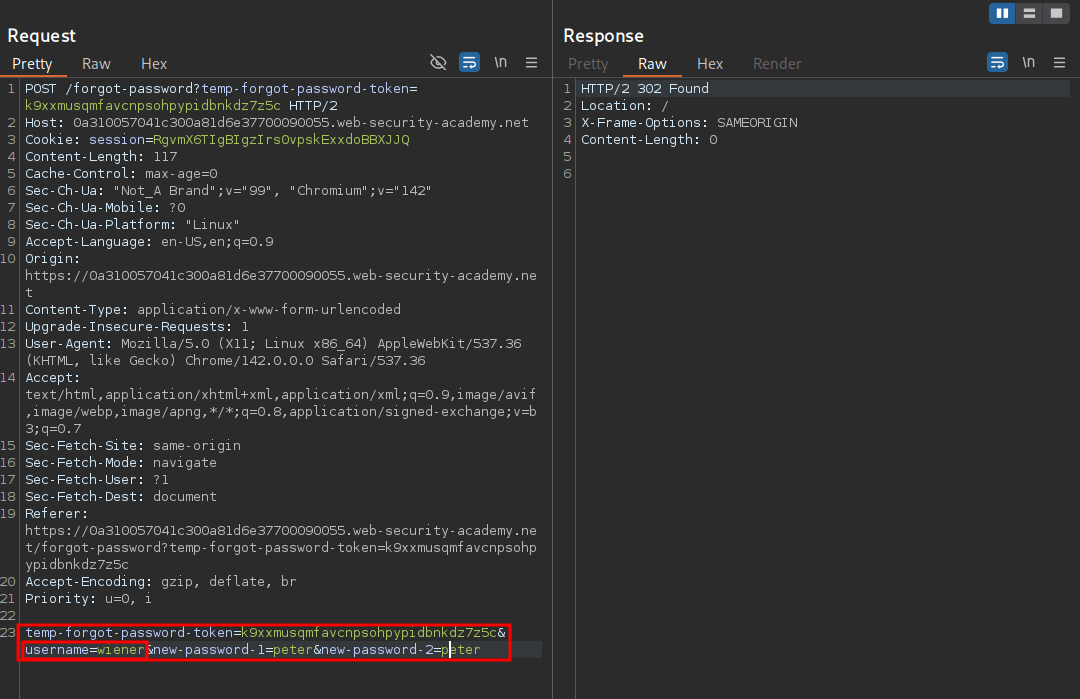Click the crossed-out eye icon in Request
The image size is (1080, 699).
(438, 62)
